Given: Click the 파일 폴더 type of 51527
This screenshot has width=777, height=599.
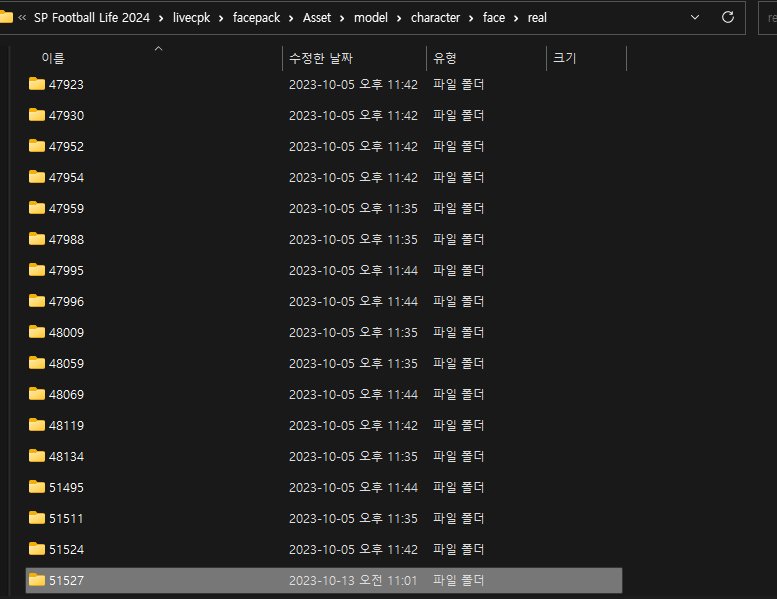Looking at the screenshot, I should pos(458,580).
